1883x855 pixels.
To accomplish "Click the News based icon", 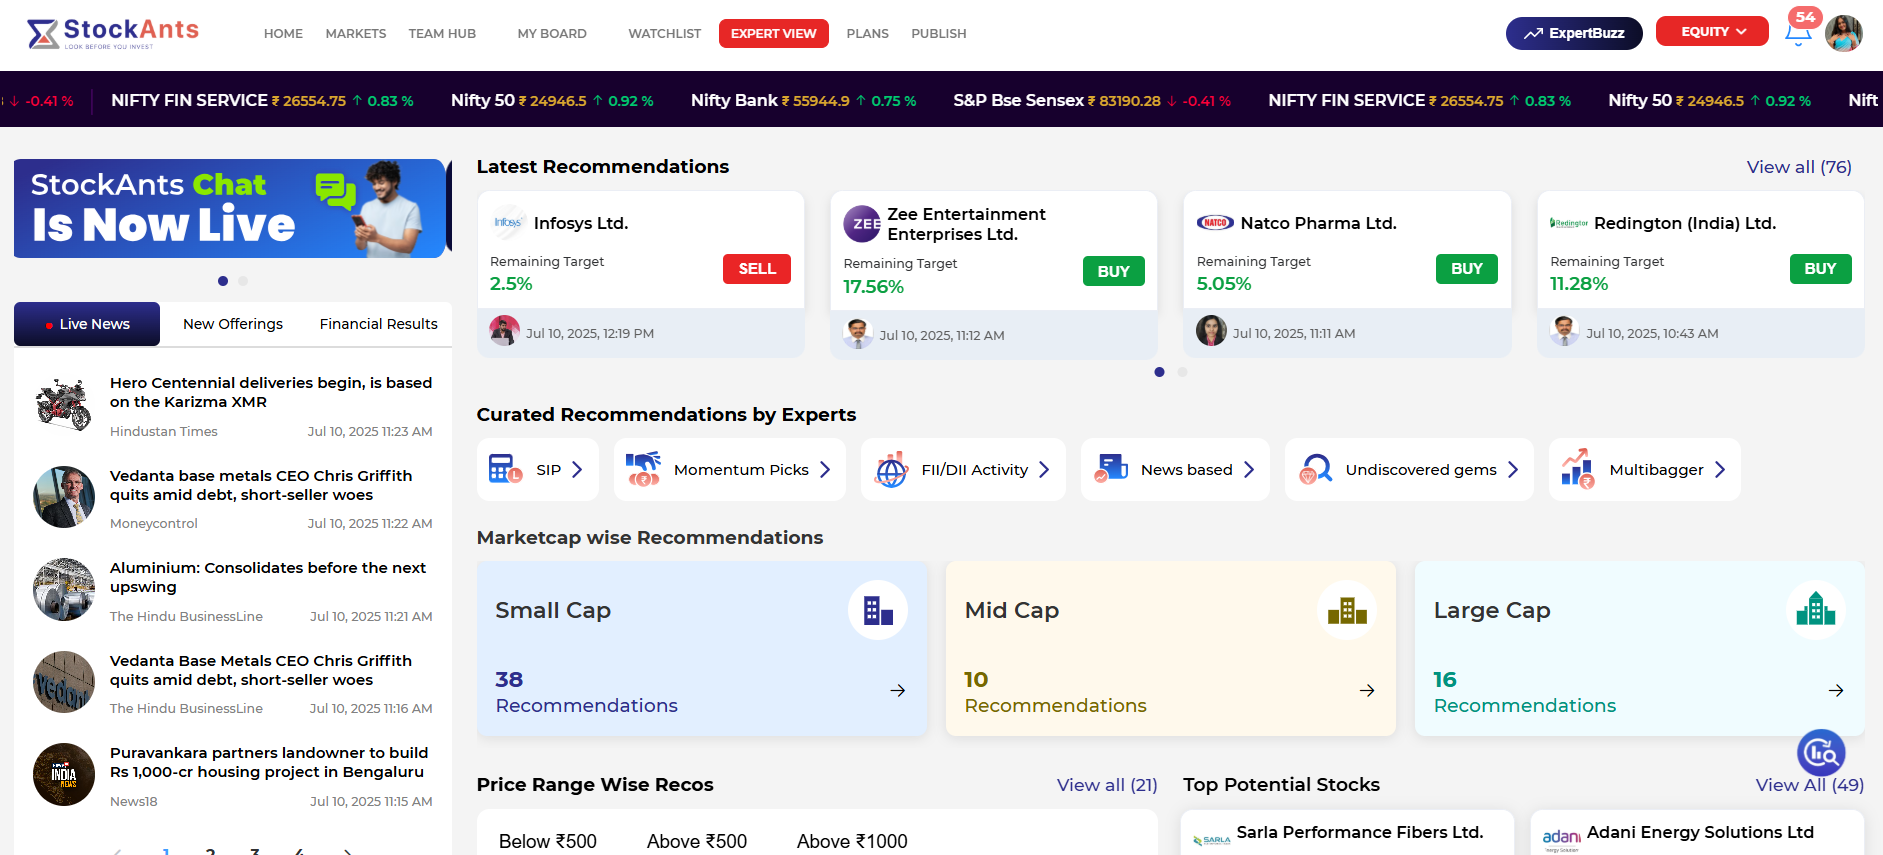I will (x=1111, y=469).
